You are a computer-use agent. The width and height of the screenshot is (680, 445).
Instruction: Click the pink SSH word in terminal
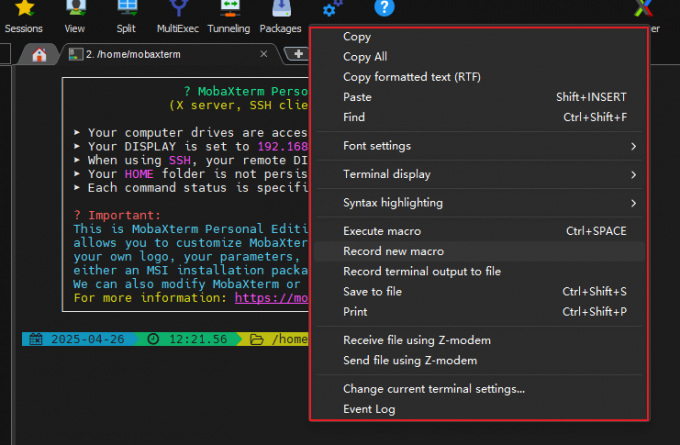[180, 160]
